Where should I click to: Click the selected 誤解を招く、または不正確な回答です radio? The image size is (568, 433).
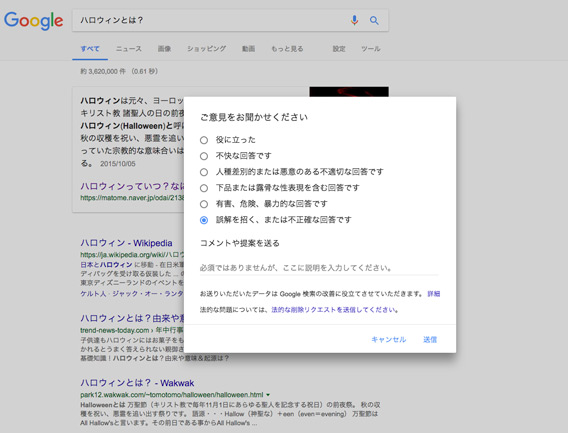click(x=204, y=220)
